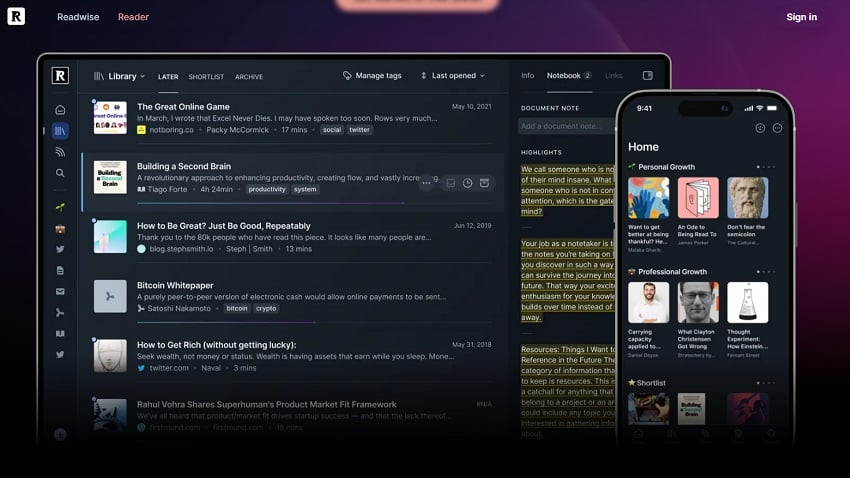
Task: Open the dots menu beside Personal Growth
Action: click(766, 167)
